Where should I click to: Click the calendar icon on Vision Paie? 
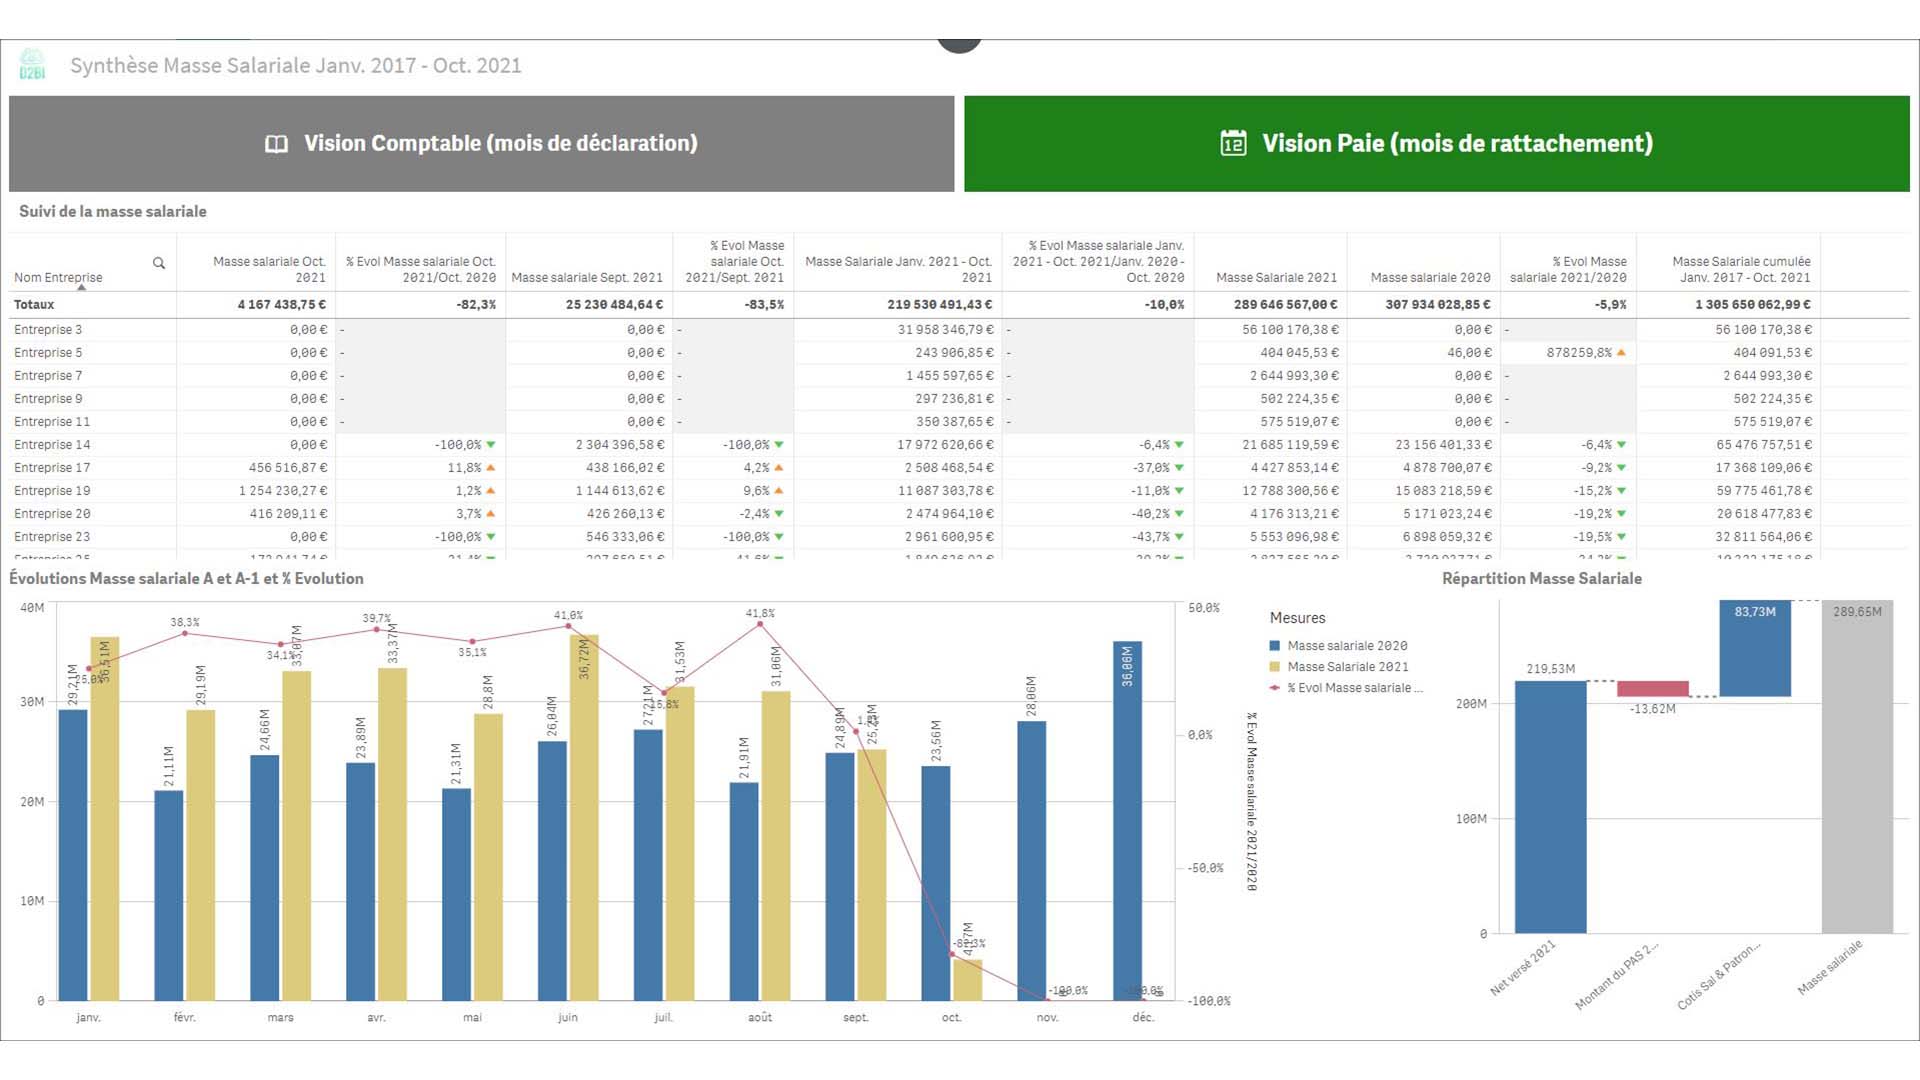1233,143
